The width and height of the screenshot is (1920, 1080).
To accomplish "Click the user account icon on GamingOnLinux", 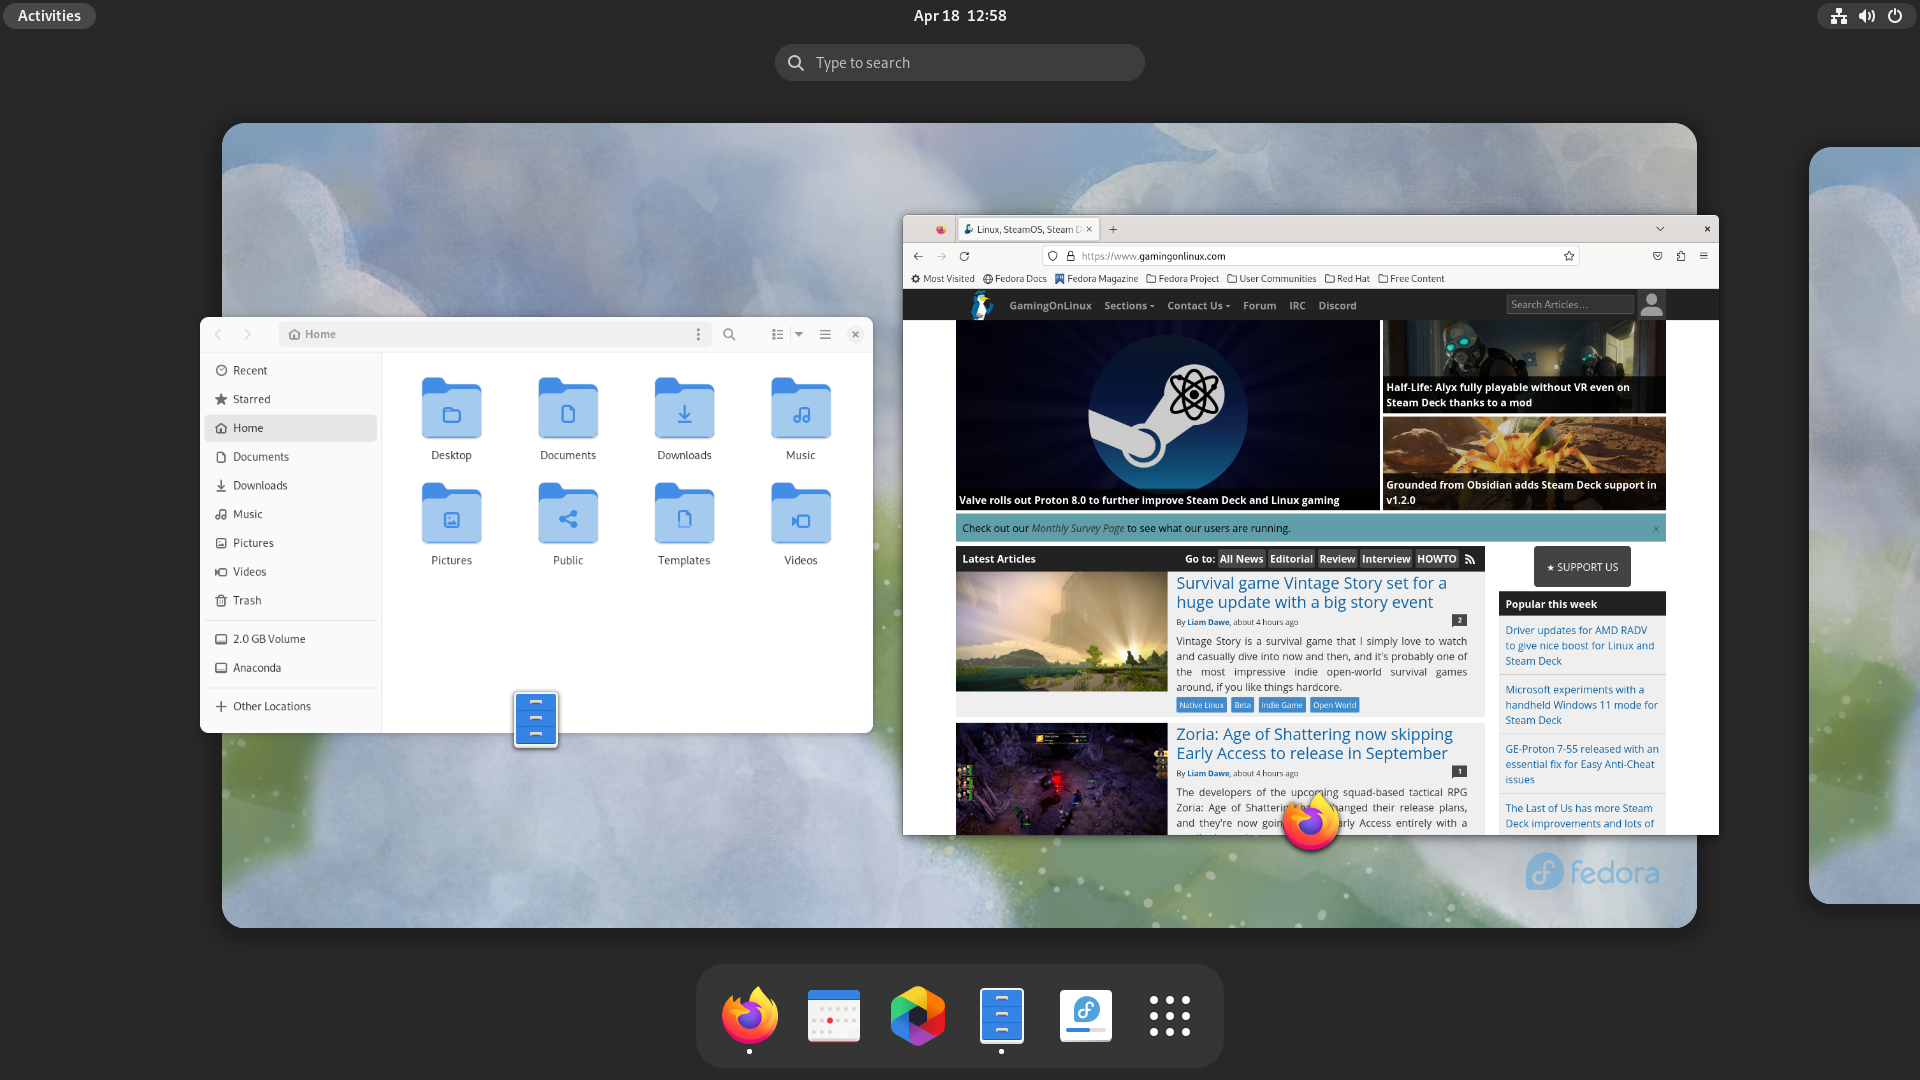I will [1651, 304].
